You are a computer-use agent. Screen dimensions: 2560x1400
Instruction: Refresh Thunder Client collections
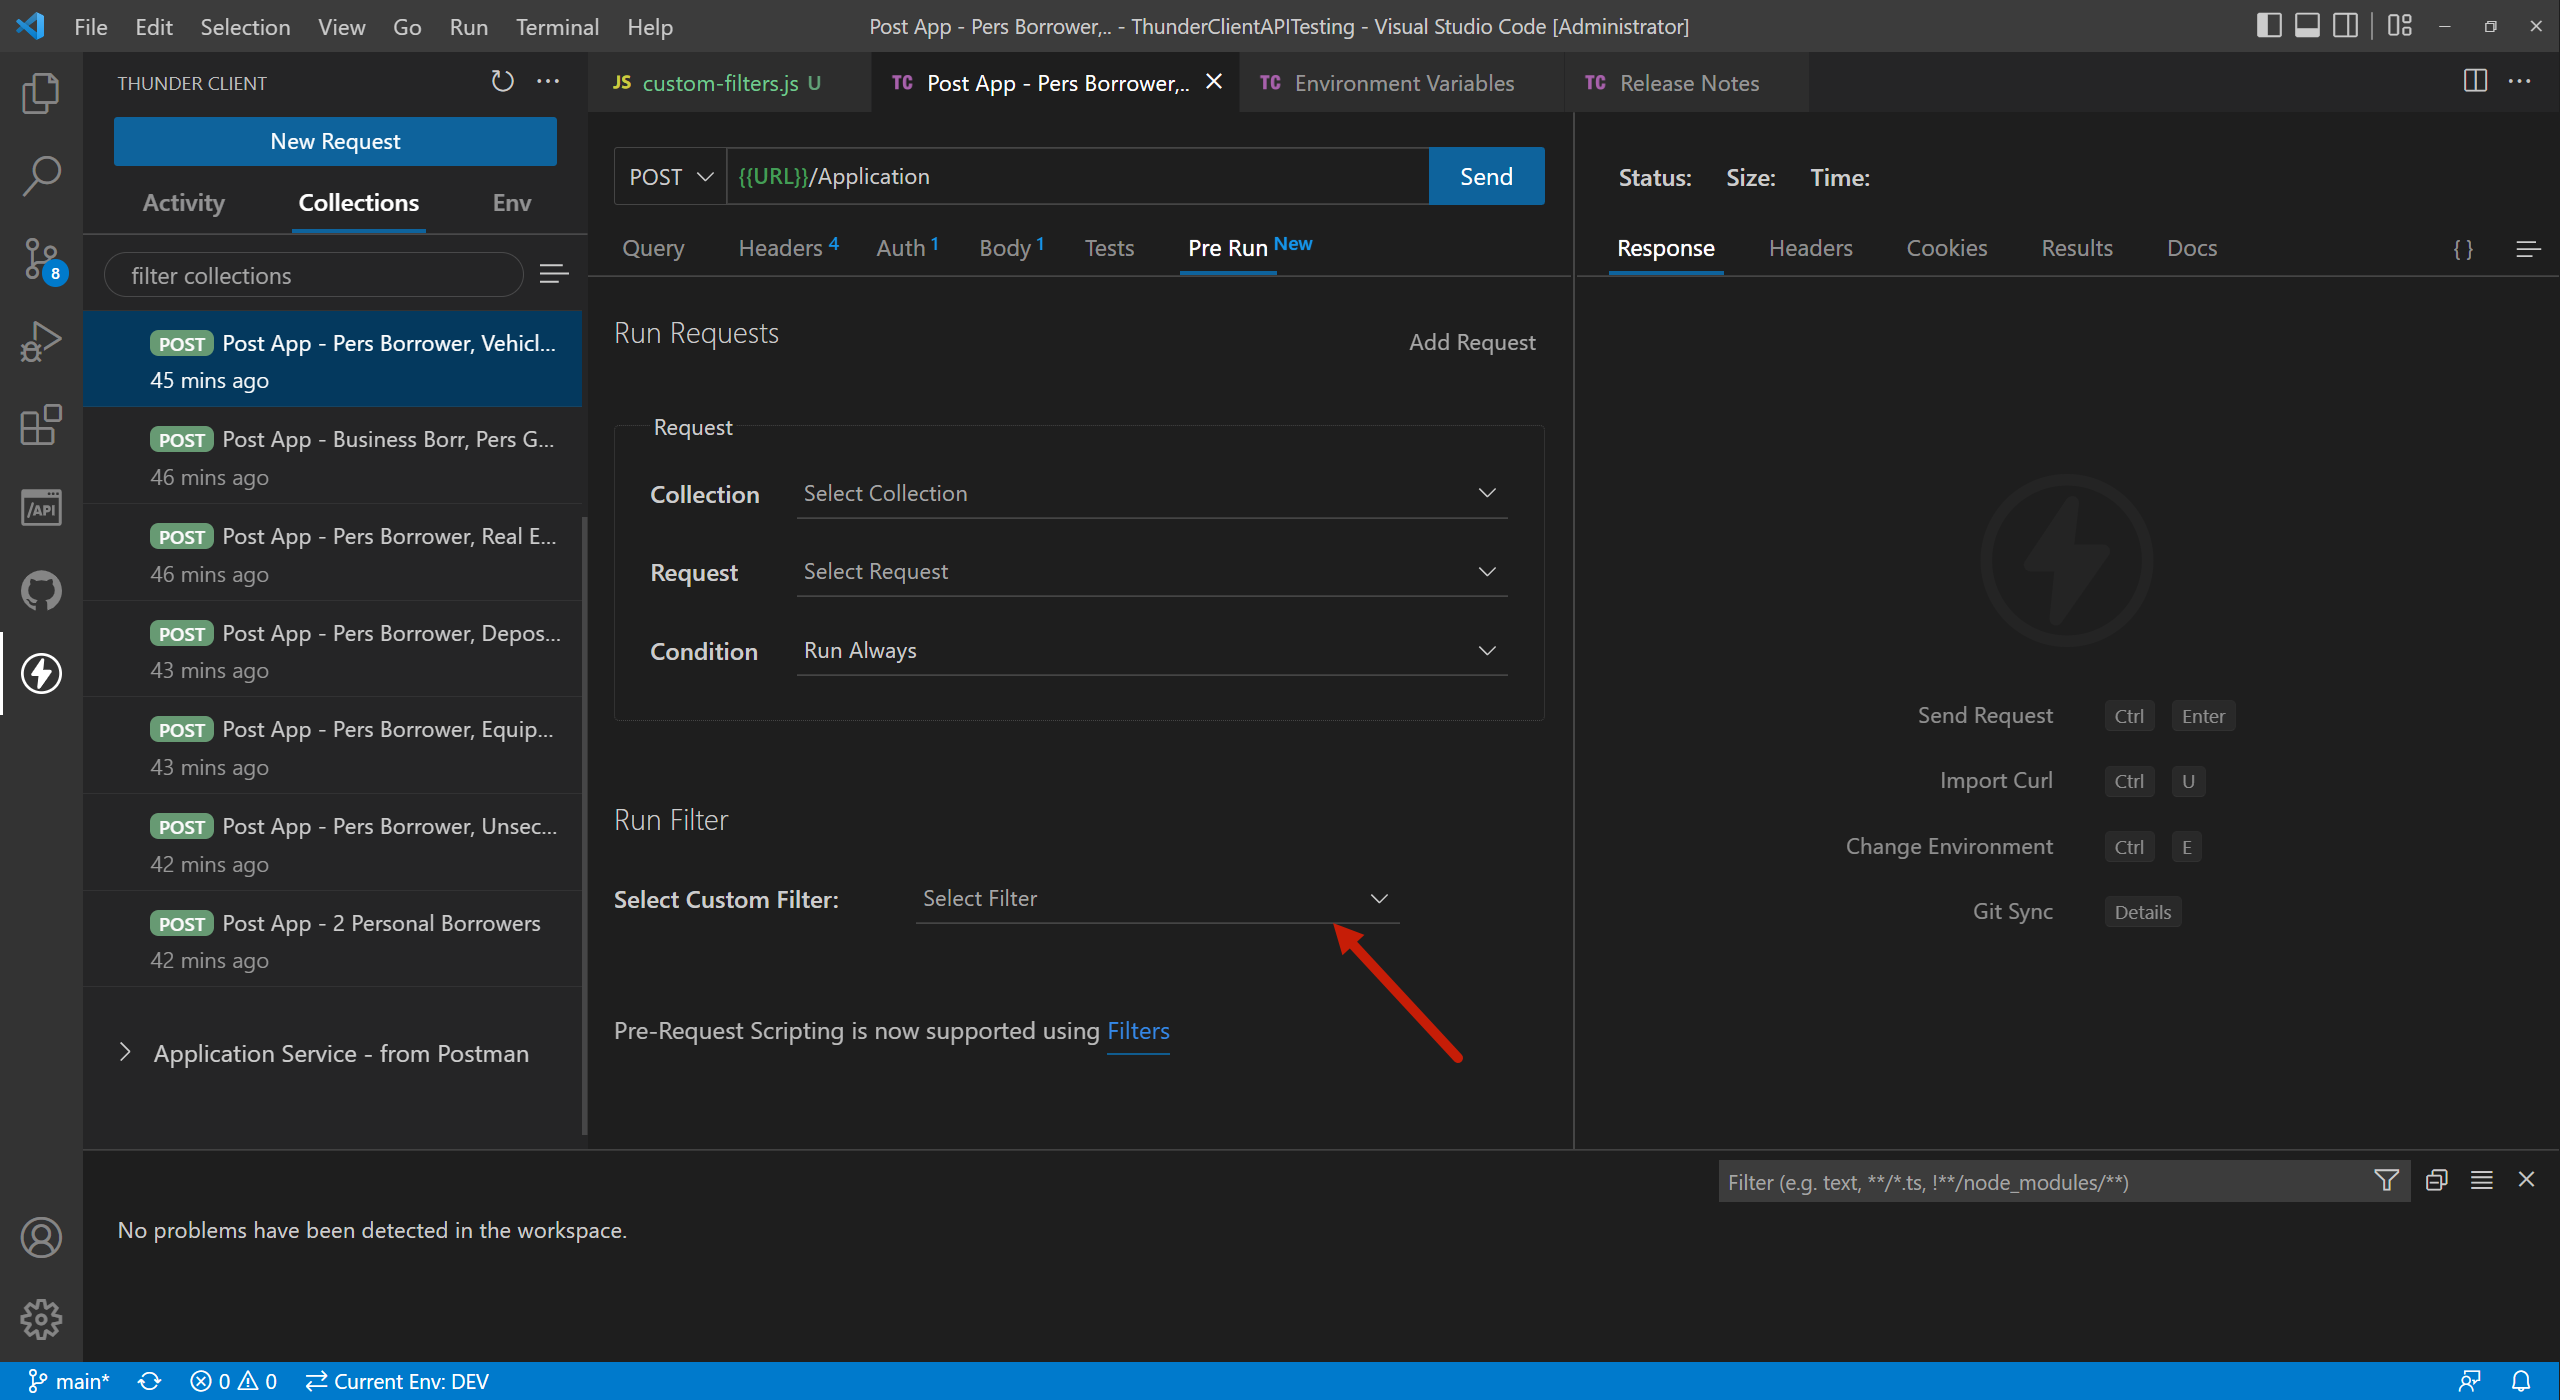click(x=502, y=81)
